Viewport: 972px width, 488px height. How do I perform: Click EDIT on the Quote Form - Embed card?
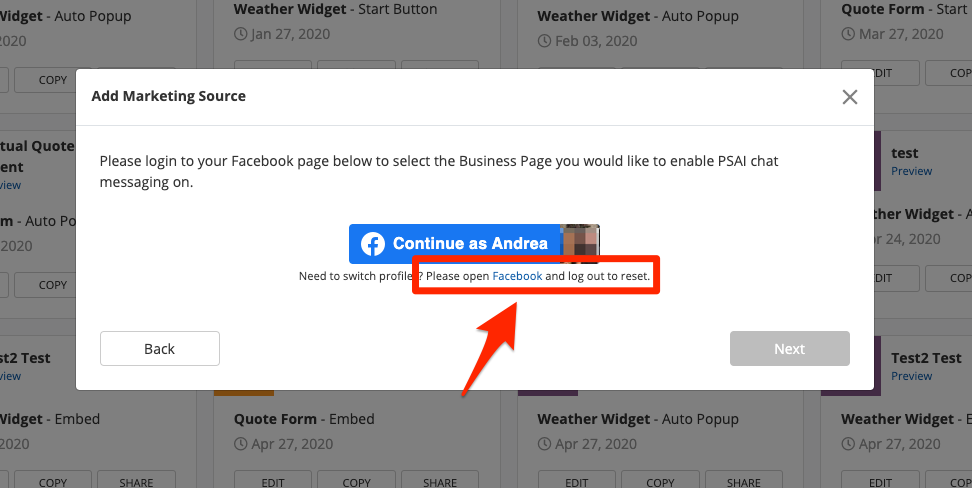[273, 482]
